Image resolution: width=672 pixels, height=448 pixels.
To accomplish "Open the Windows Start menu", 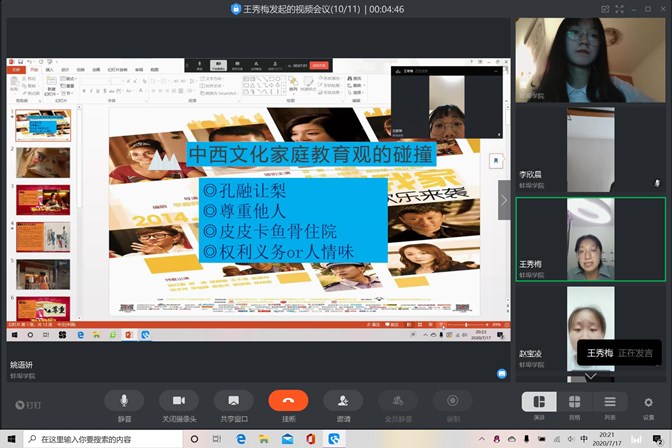I will [x=10, y=439].
